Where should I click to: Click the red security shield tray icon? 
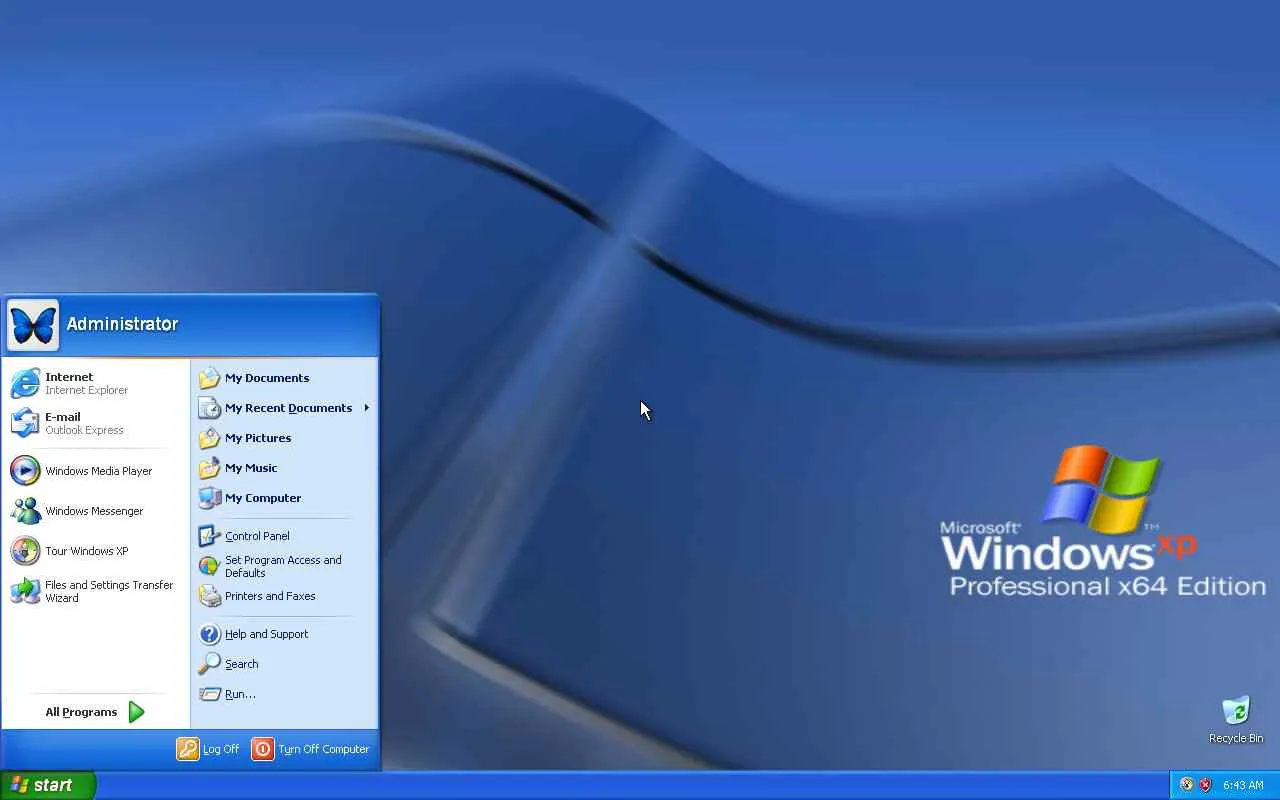point(1205,785)
